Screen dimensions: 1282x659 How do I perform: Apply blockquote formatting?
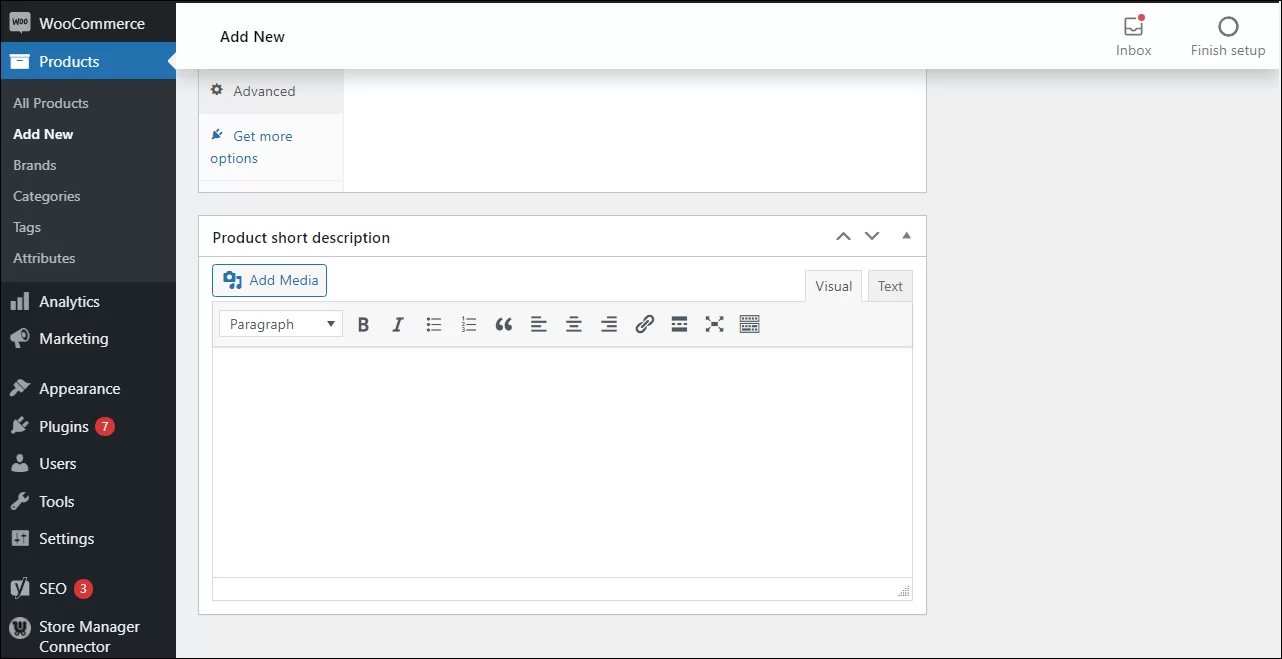click(x=503, y=323)
